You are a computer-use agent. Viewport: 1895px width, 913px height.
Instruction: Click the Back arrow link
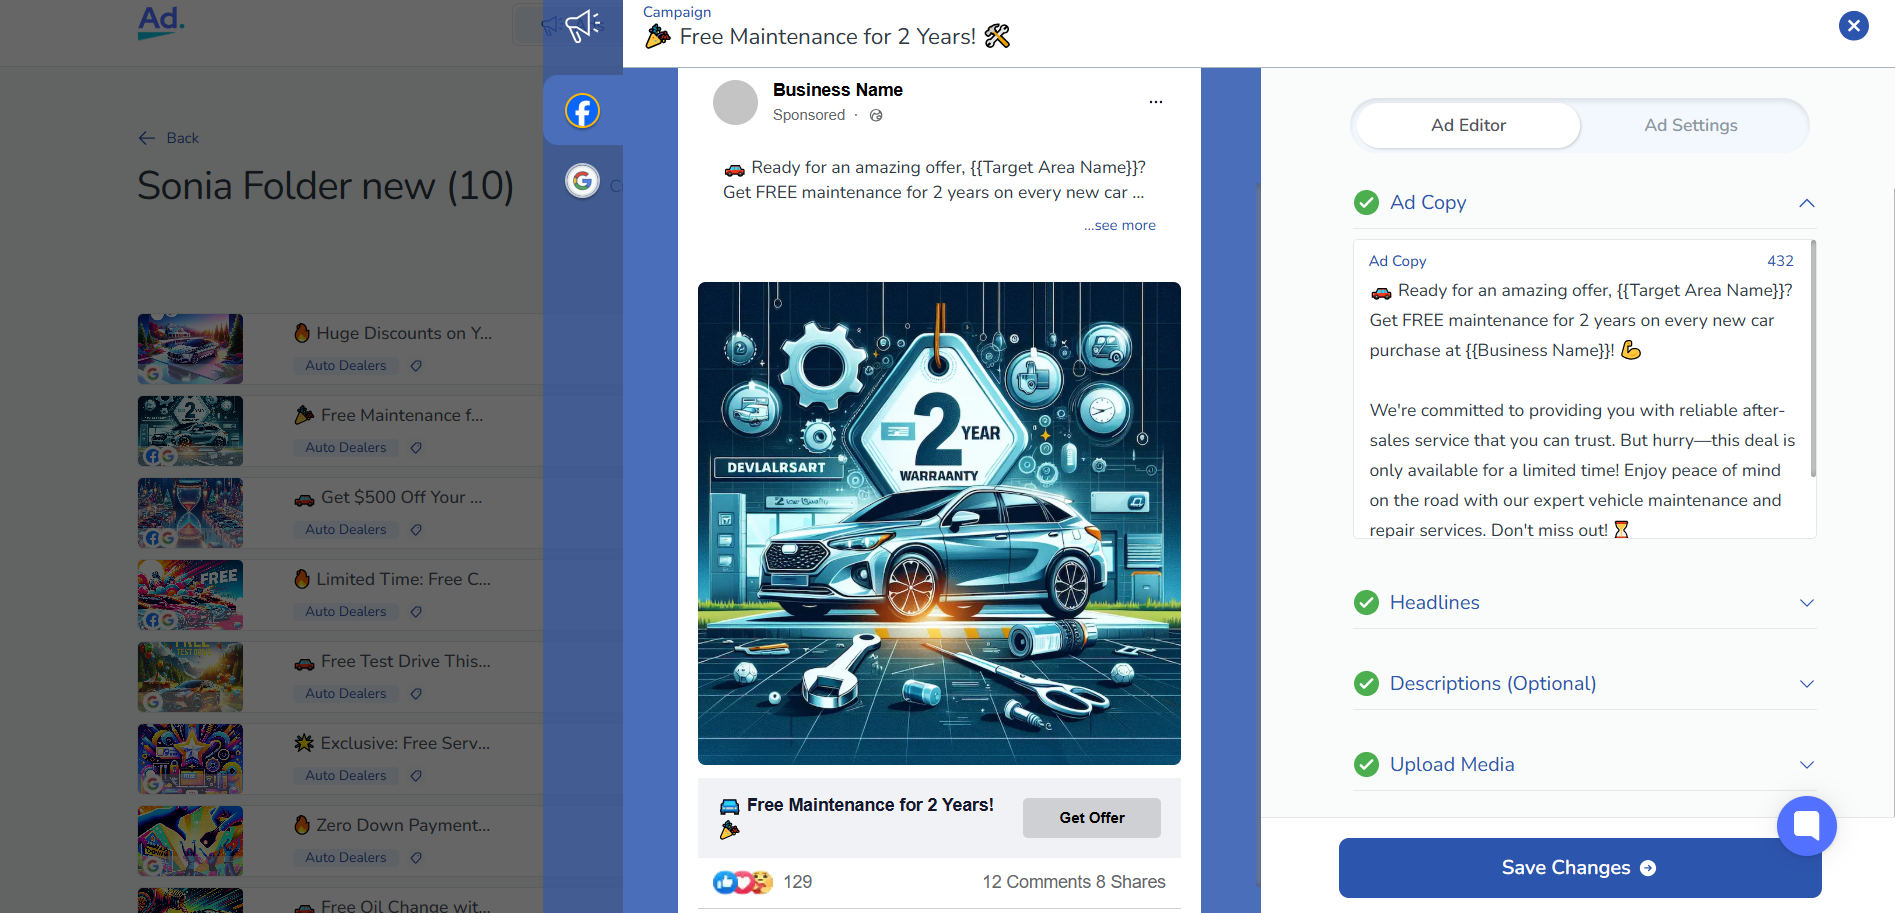(169, 138)
